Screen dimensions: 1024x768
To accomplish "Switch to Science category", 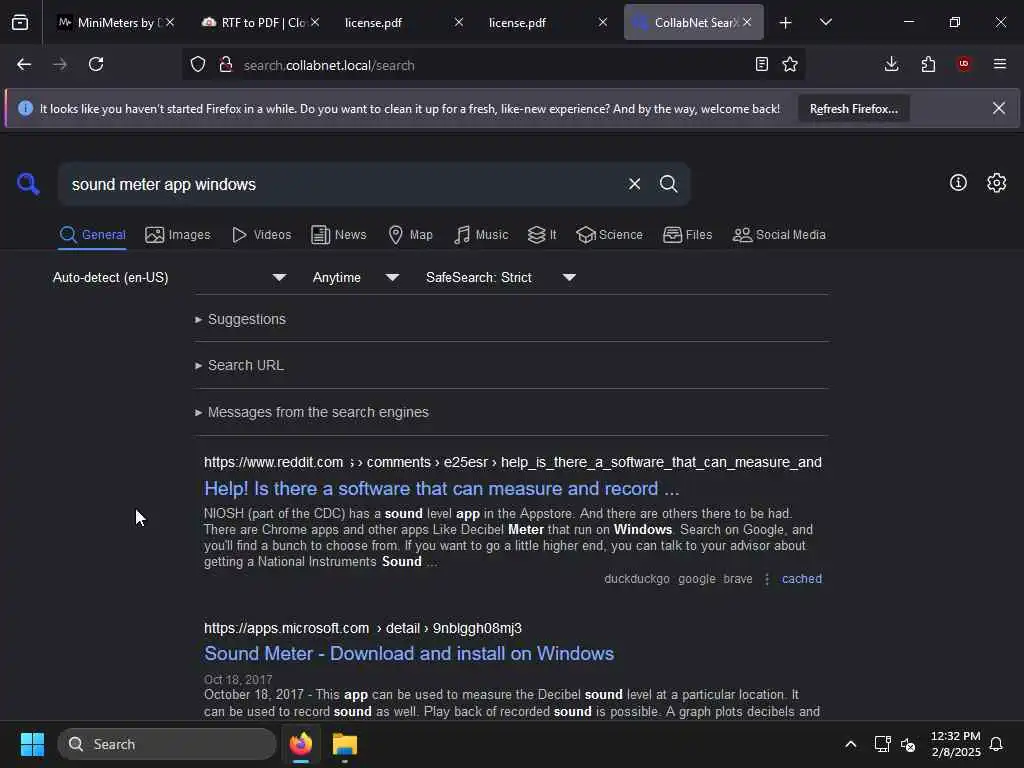I will pos(609,234).
